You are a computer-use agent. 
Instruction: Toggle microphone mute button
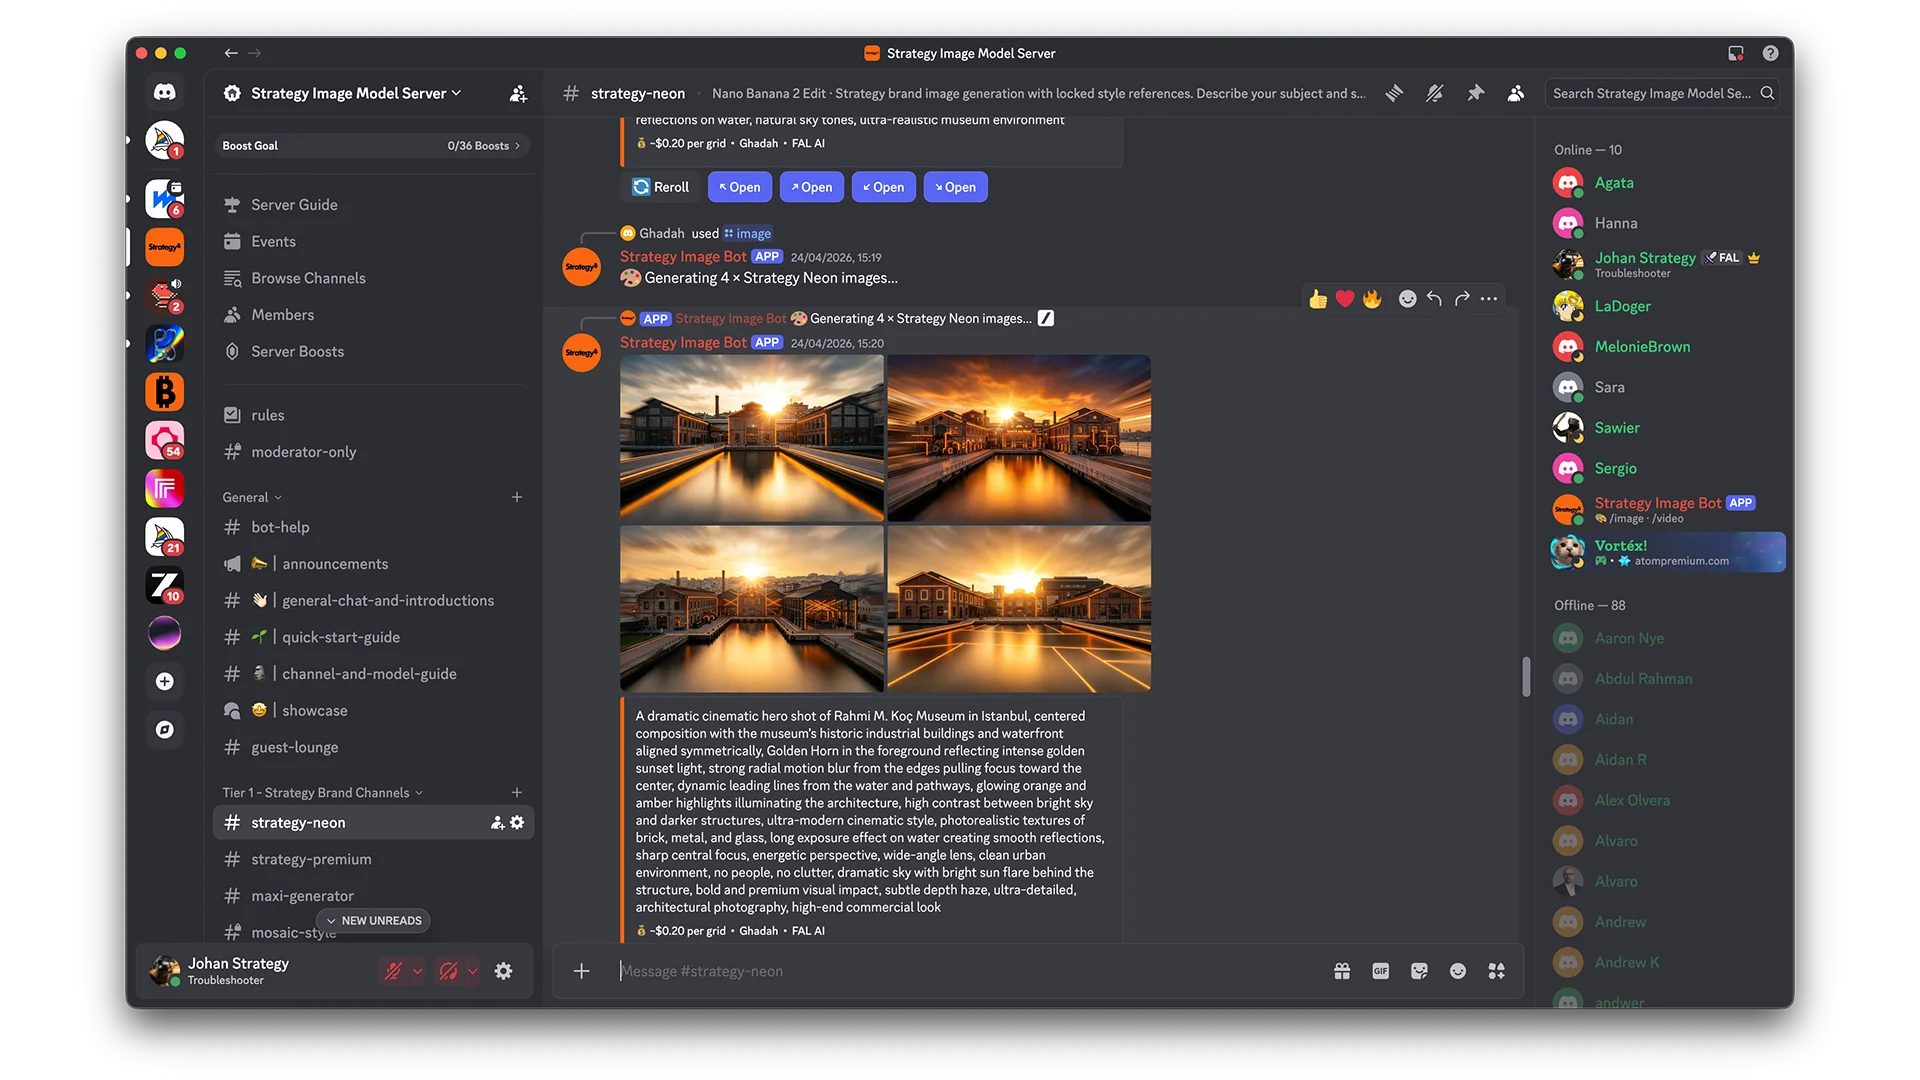[394, 971]
